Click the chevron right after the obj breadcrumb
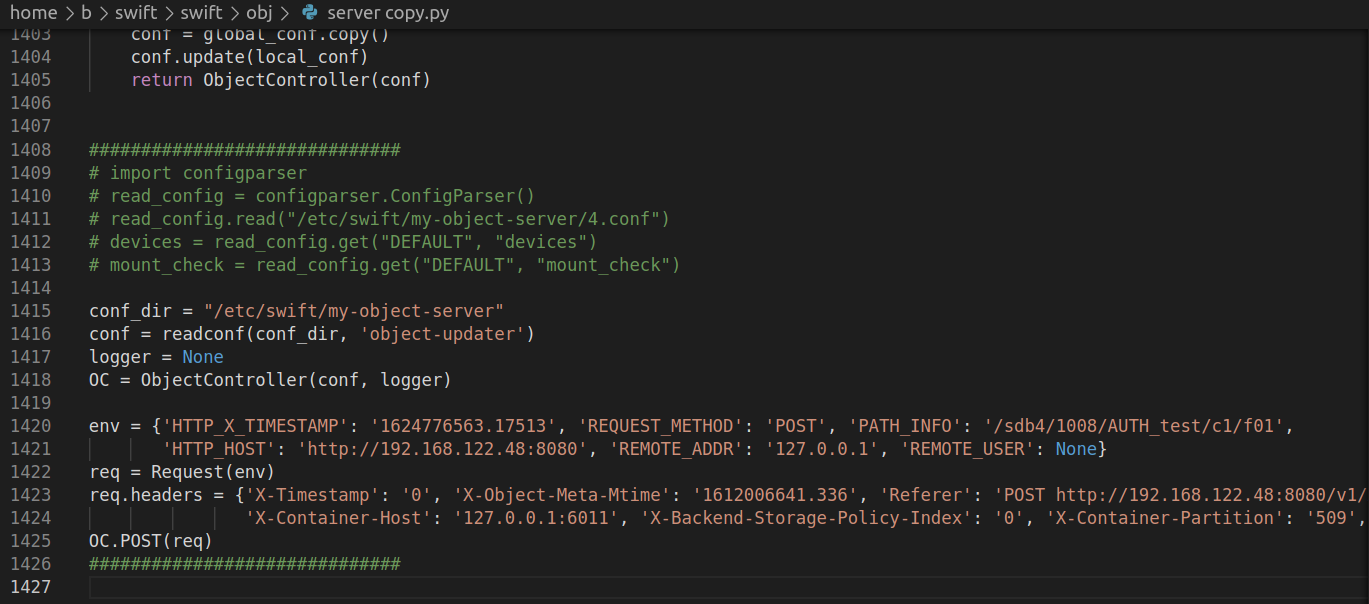 [284, 13]
